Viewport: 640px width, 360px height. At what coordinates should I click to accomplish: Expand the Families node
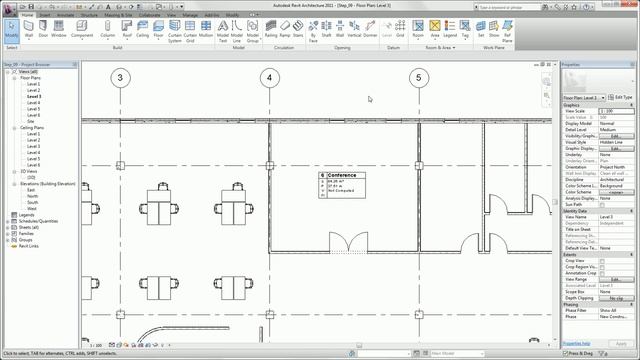tap(8, 234)
